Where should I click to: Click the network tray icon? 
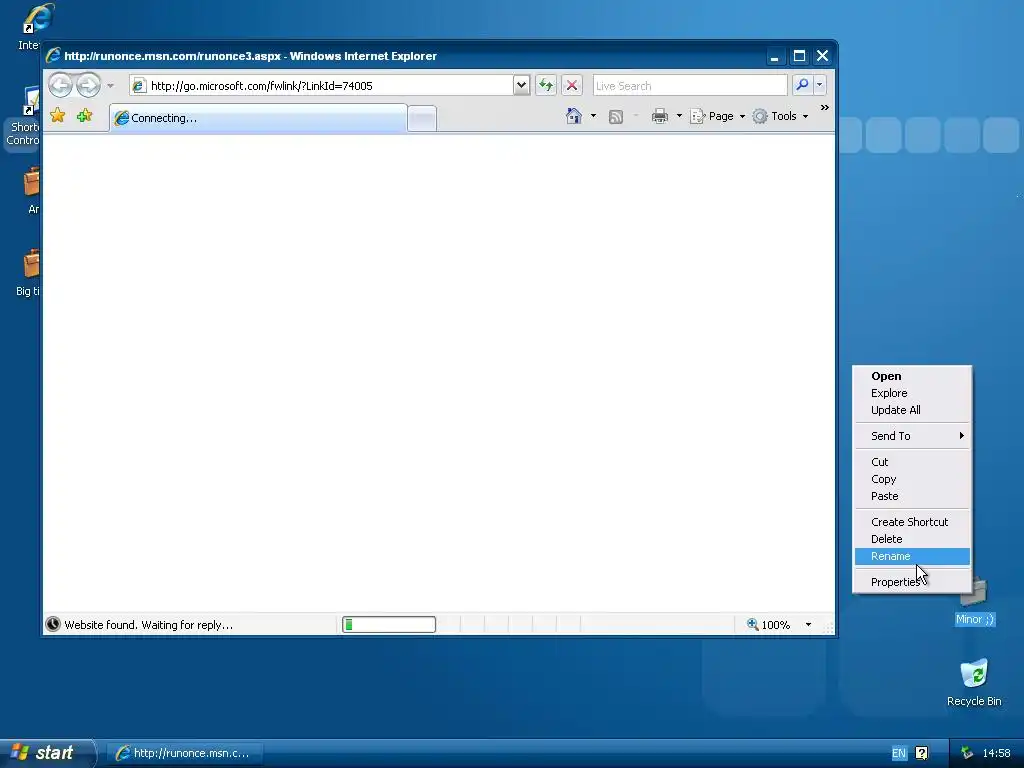(x=967, y=754)
